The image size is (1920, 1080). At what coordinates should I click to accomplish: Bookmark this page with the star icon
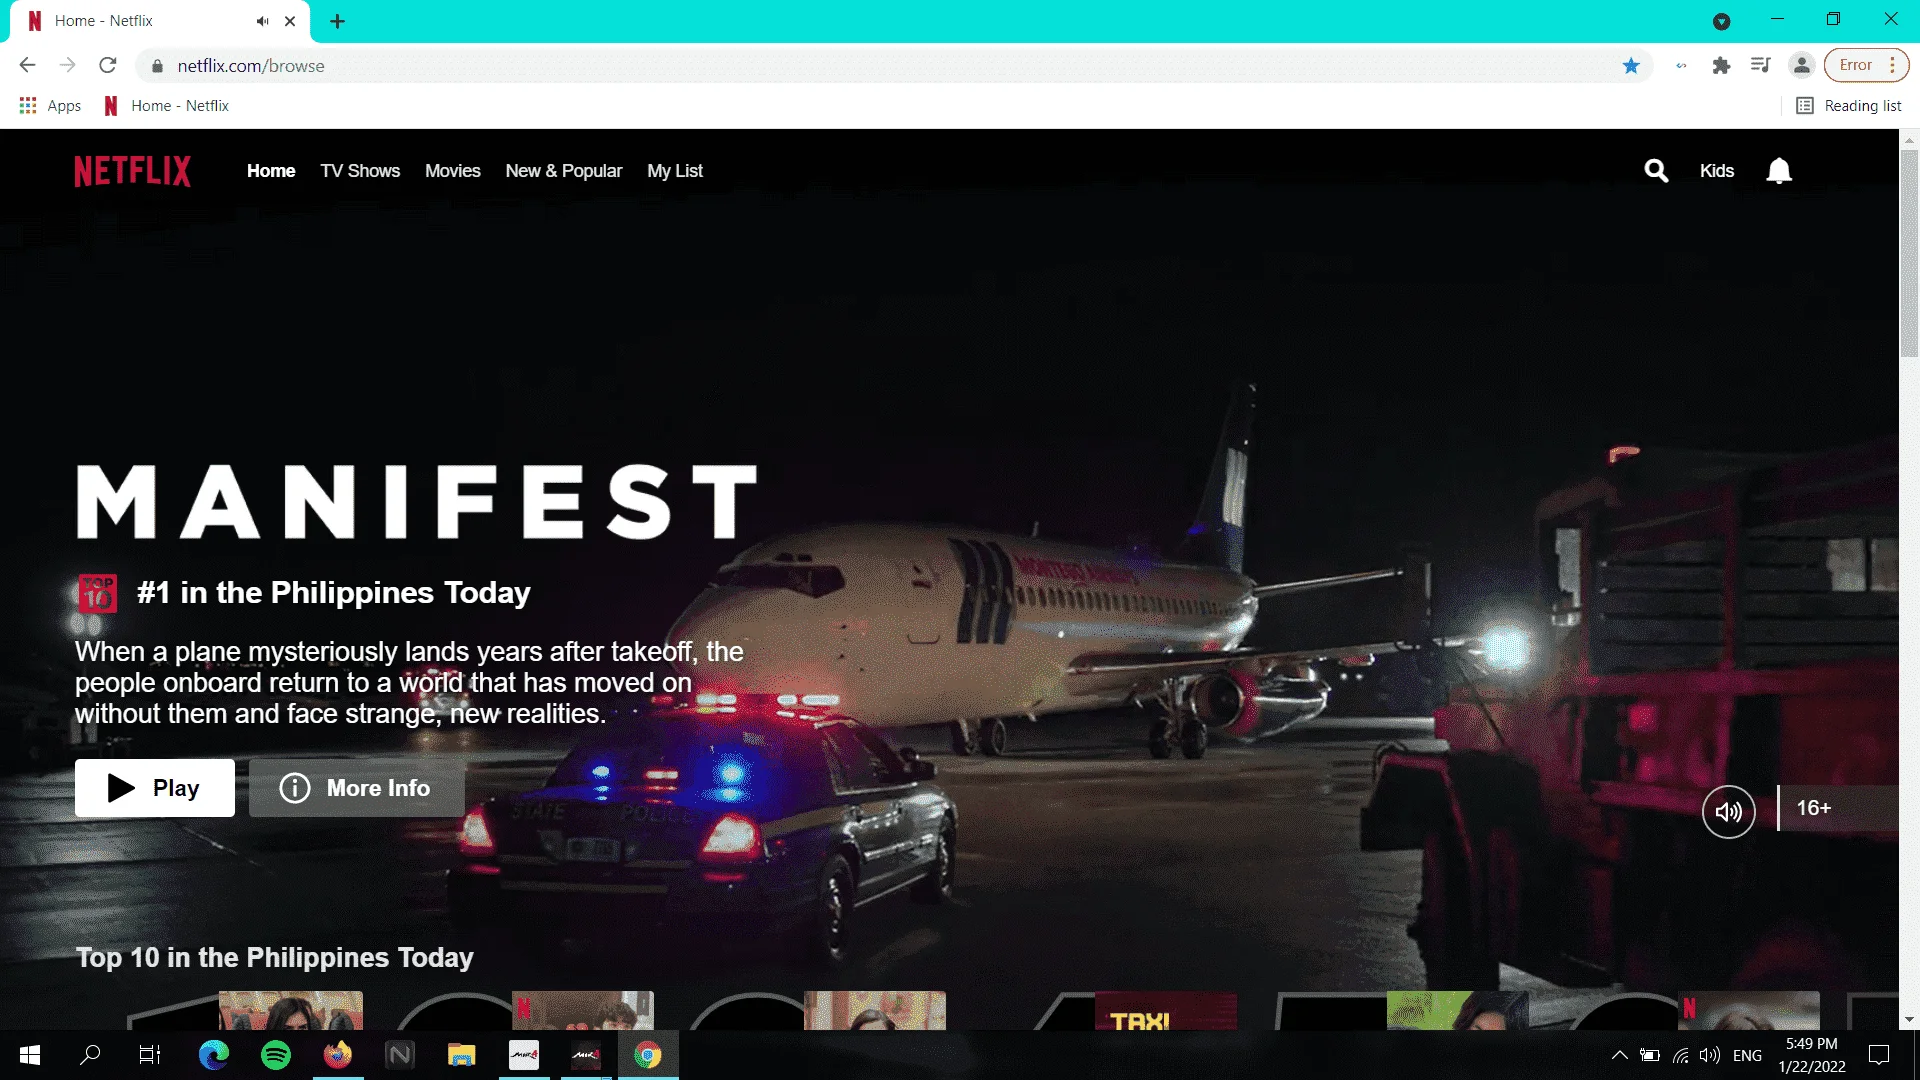(1631, 66)
